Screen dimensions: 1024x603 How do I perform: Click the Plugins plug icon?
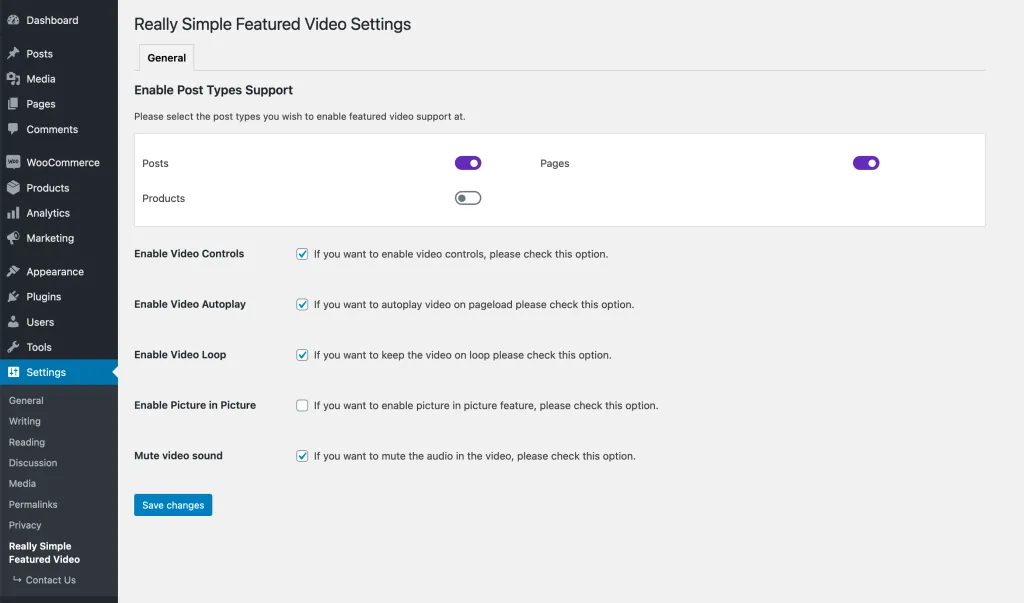pyautogui.click(x=13, y=297)
